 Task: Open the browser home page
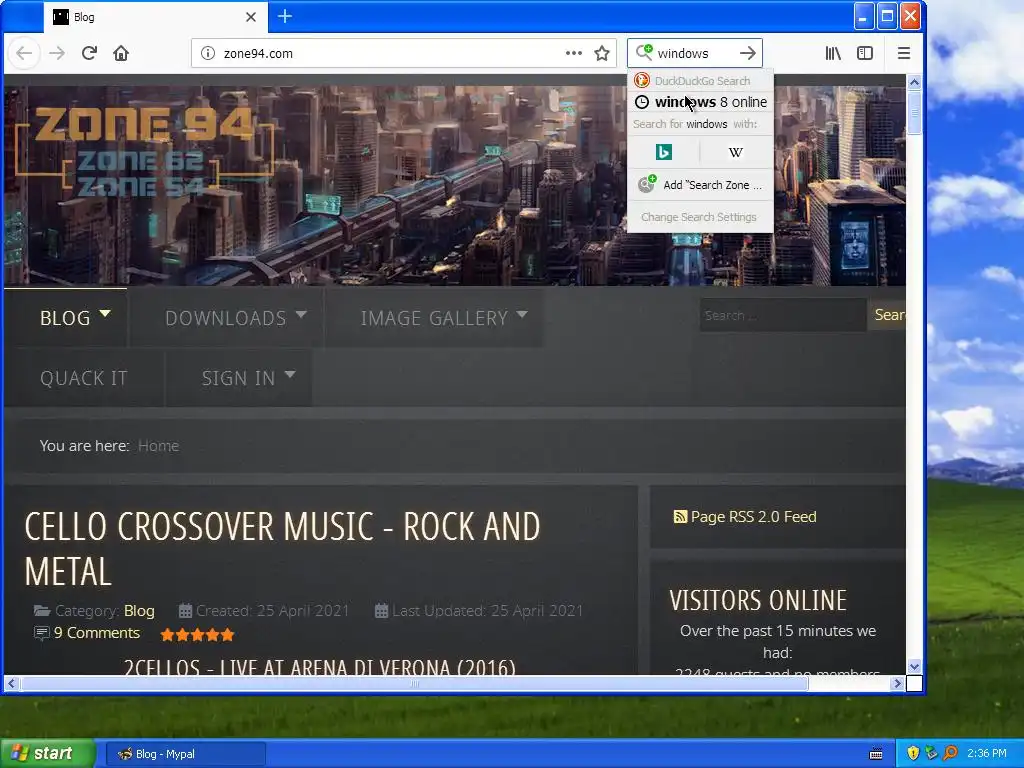click(x=121, y=53)
